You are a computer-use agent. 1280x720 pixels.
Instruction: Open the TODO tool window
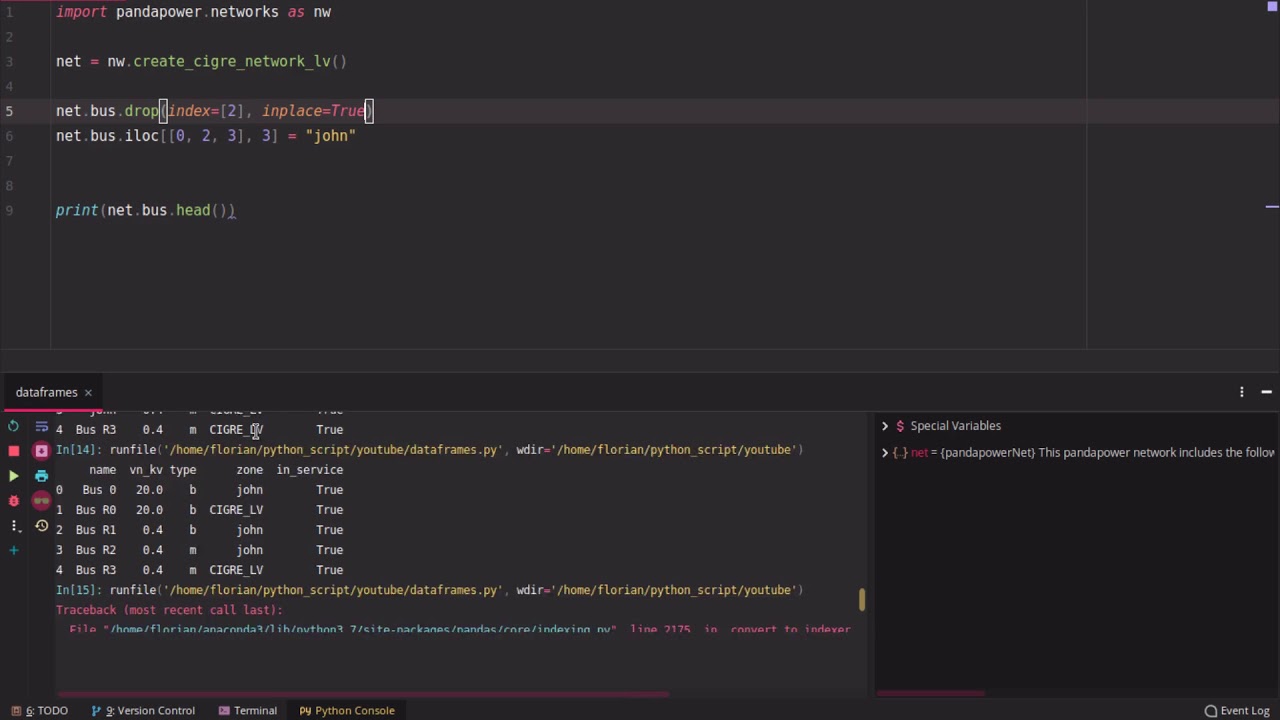tap(40, 710)
